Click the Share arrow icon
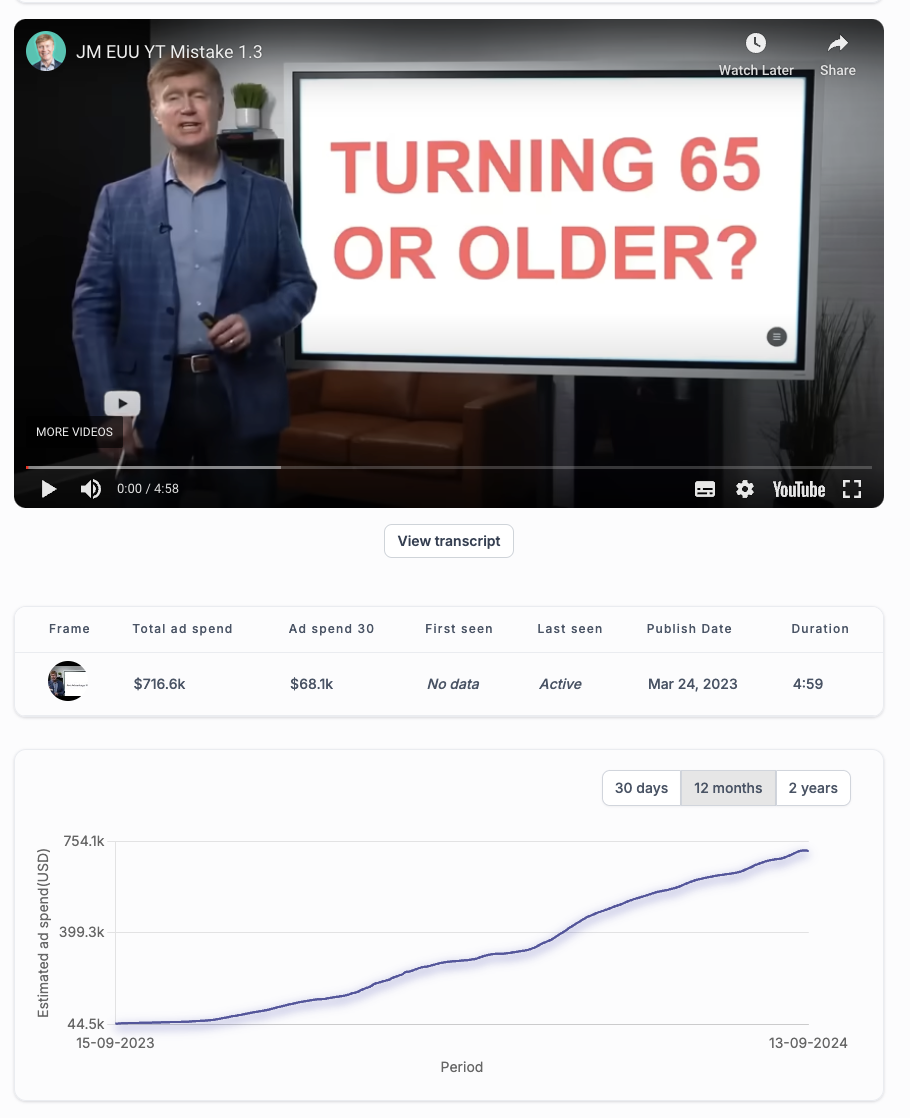Image resolution: width=910 pixels, height=1118 pixels. 837,43
